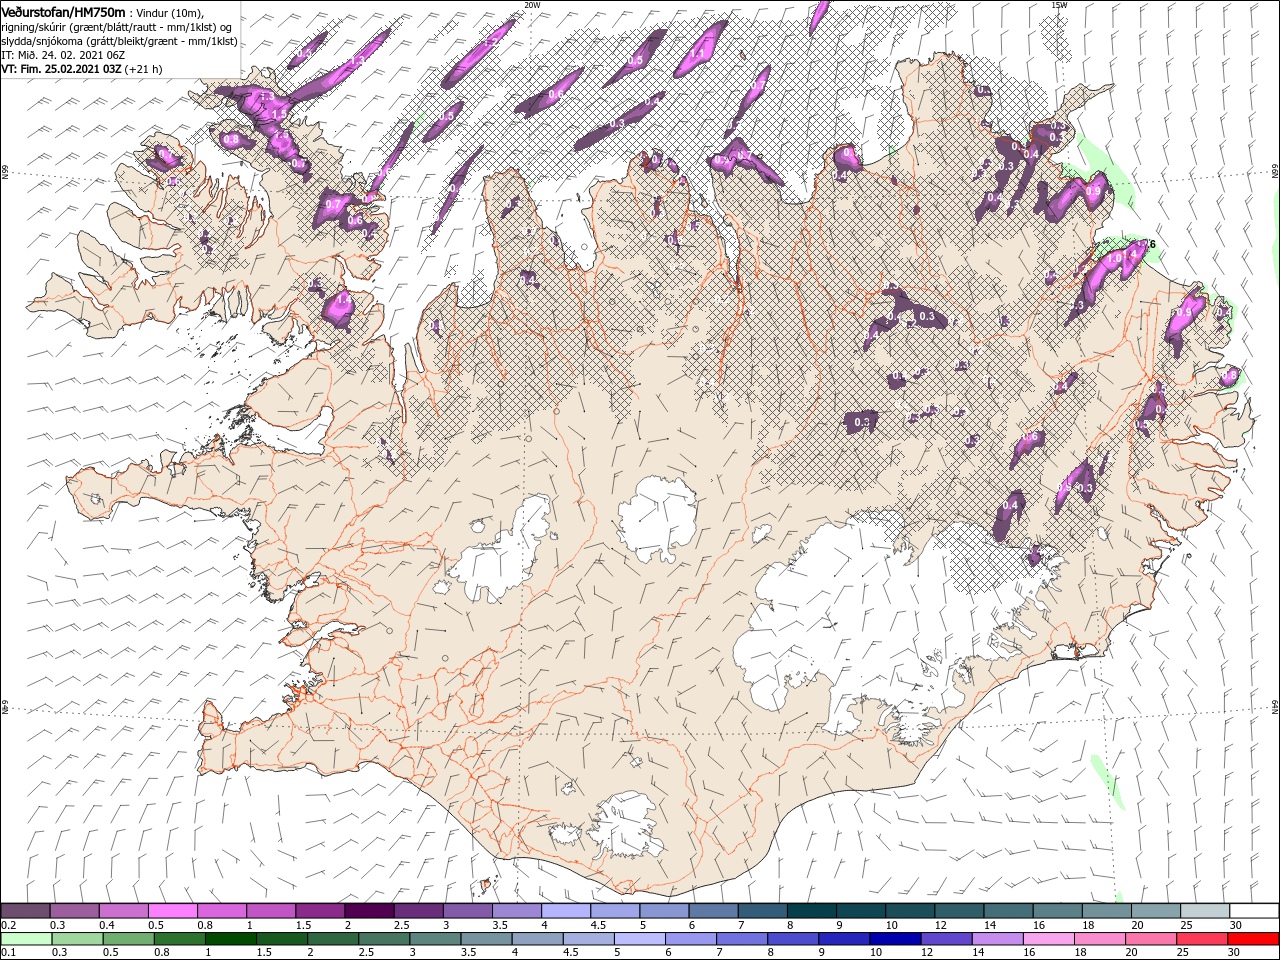Click the dark green 1 mm rain swatch
Screen dimensions: 1280x960
[230, 939]
